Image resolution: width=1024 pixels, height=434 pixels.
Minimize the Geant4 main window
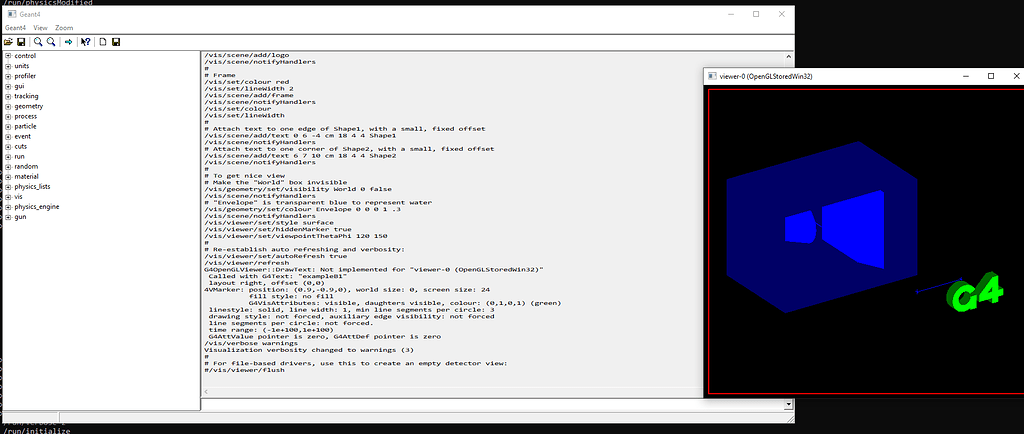(x=731, y=14)
